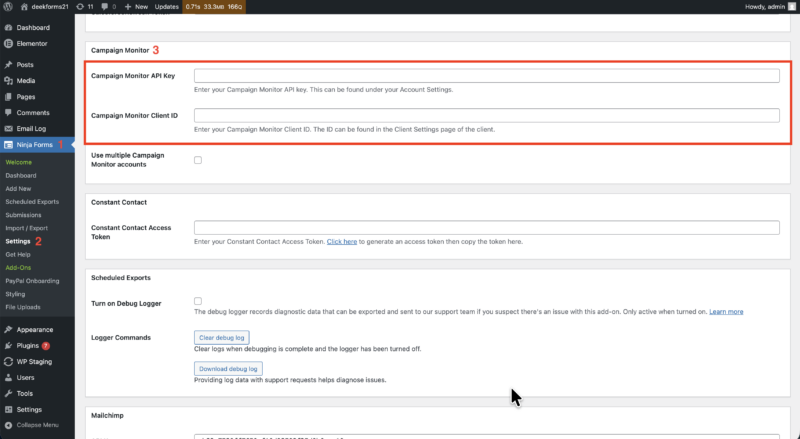This screenshot has height=439, width=800.
Task: Click the Dashboard gauge icon in the sidebar
Action: pyautogui.click(x=8, y=28)
